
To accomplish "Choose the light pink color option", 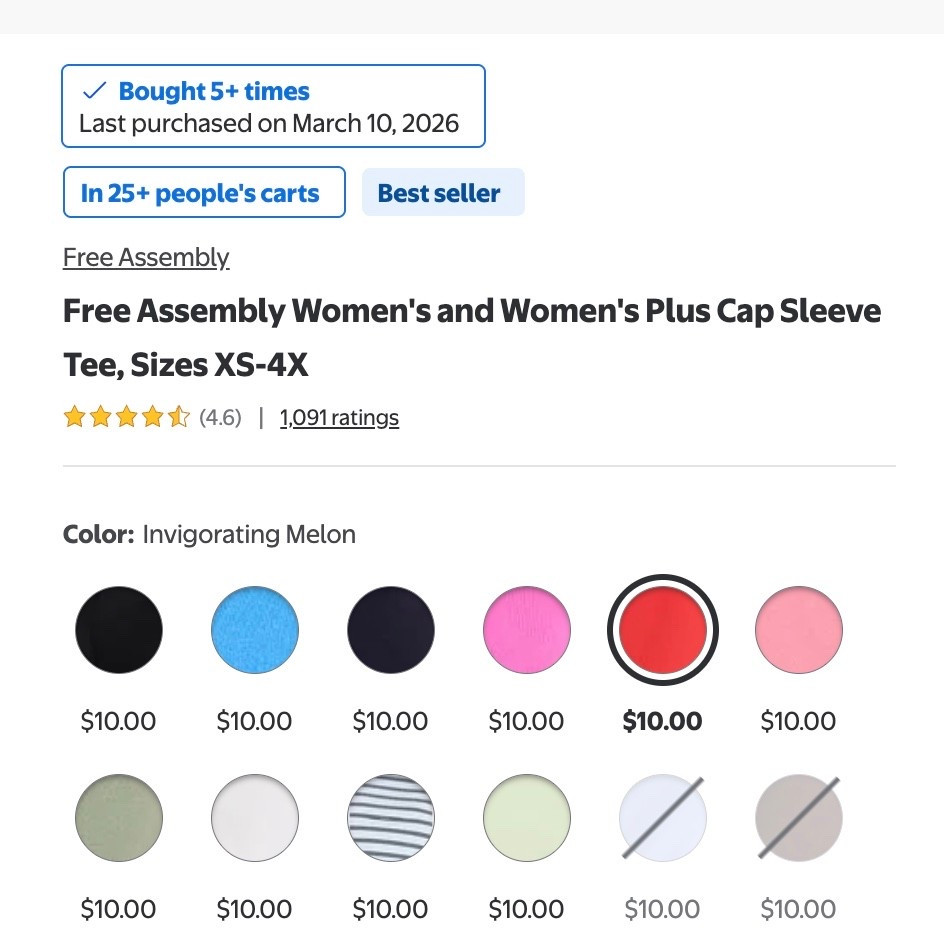I will coord(798,629).
